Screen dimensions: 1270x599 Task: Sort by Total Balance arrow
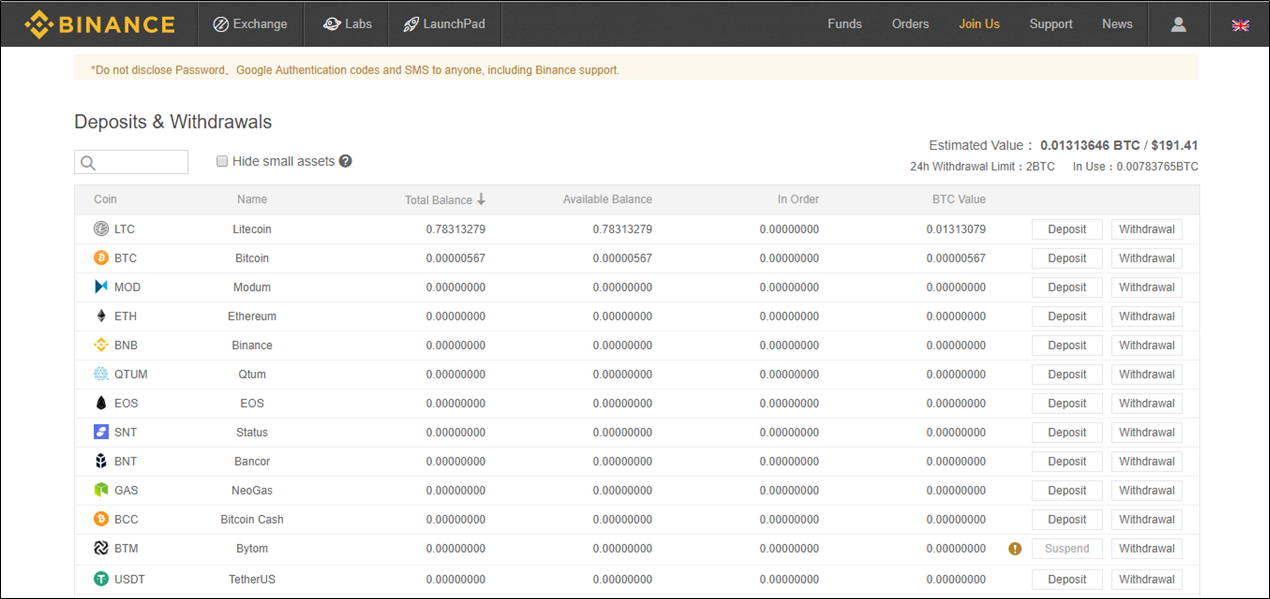(481, 199)
